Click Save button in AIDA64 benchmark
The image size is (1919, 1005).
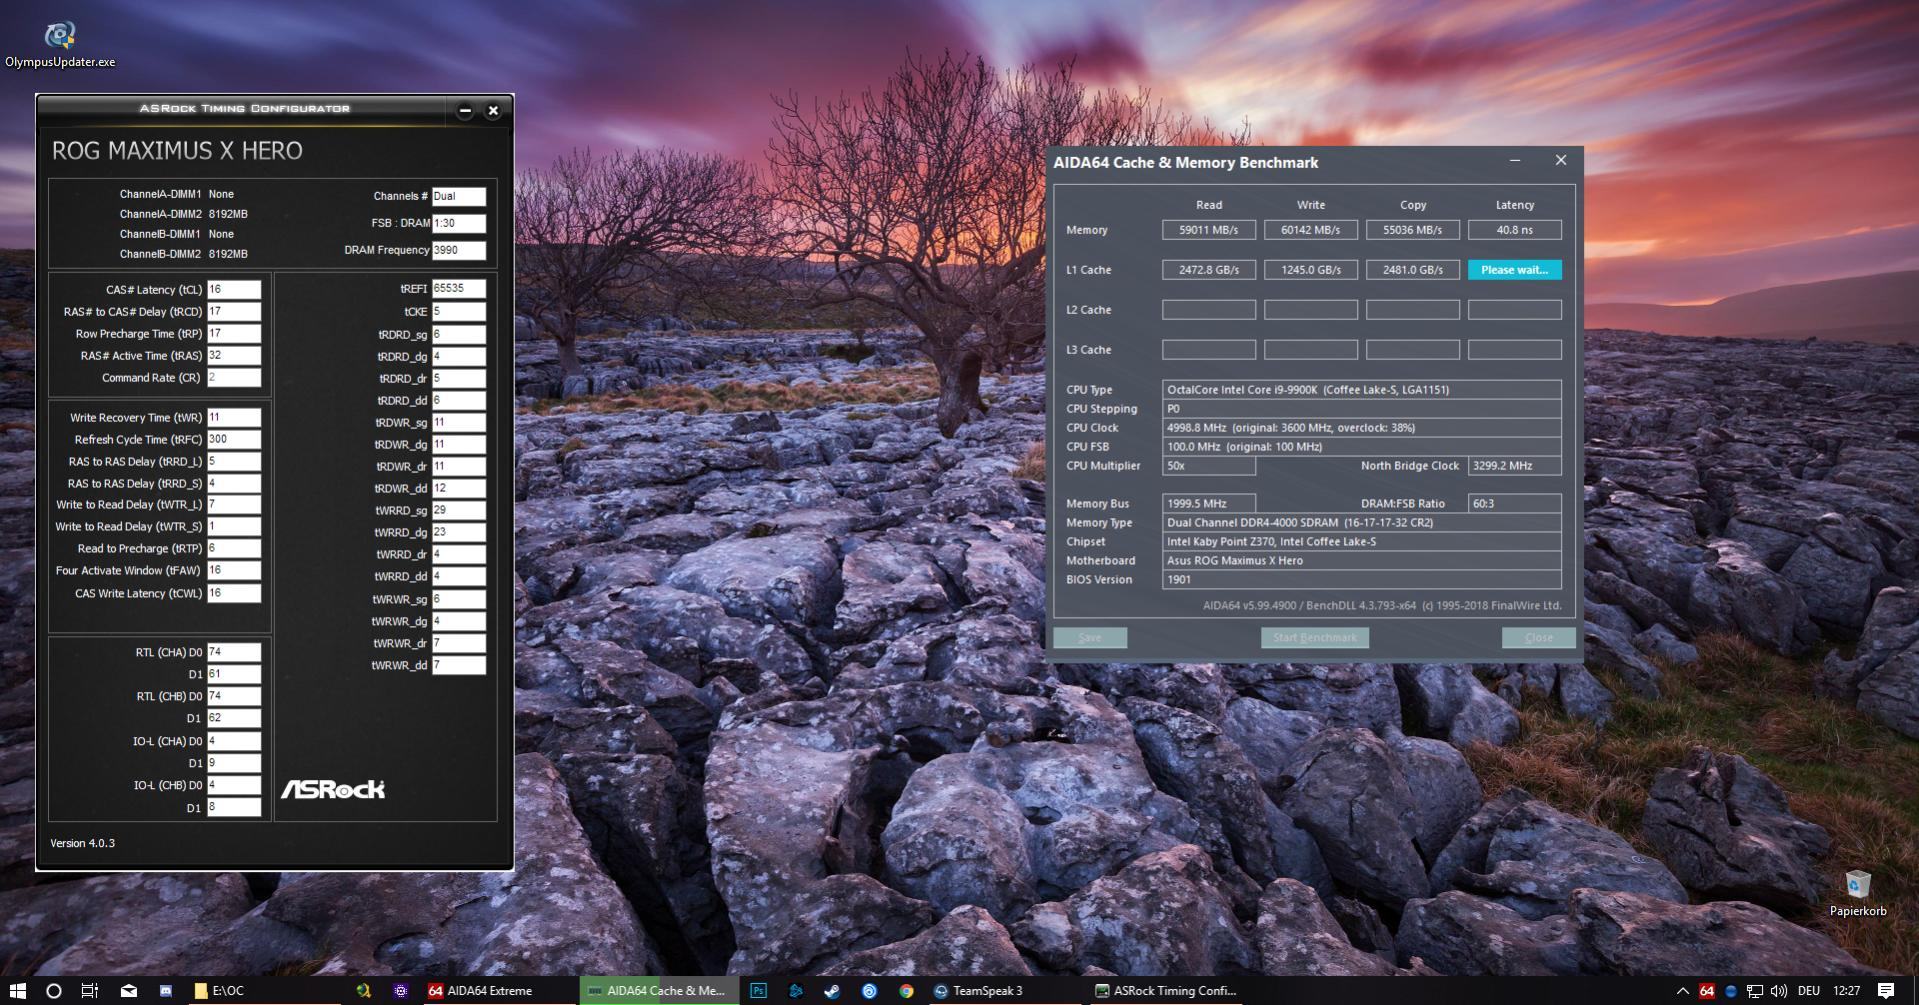1090,638
